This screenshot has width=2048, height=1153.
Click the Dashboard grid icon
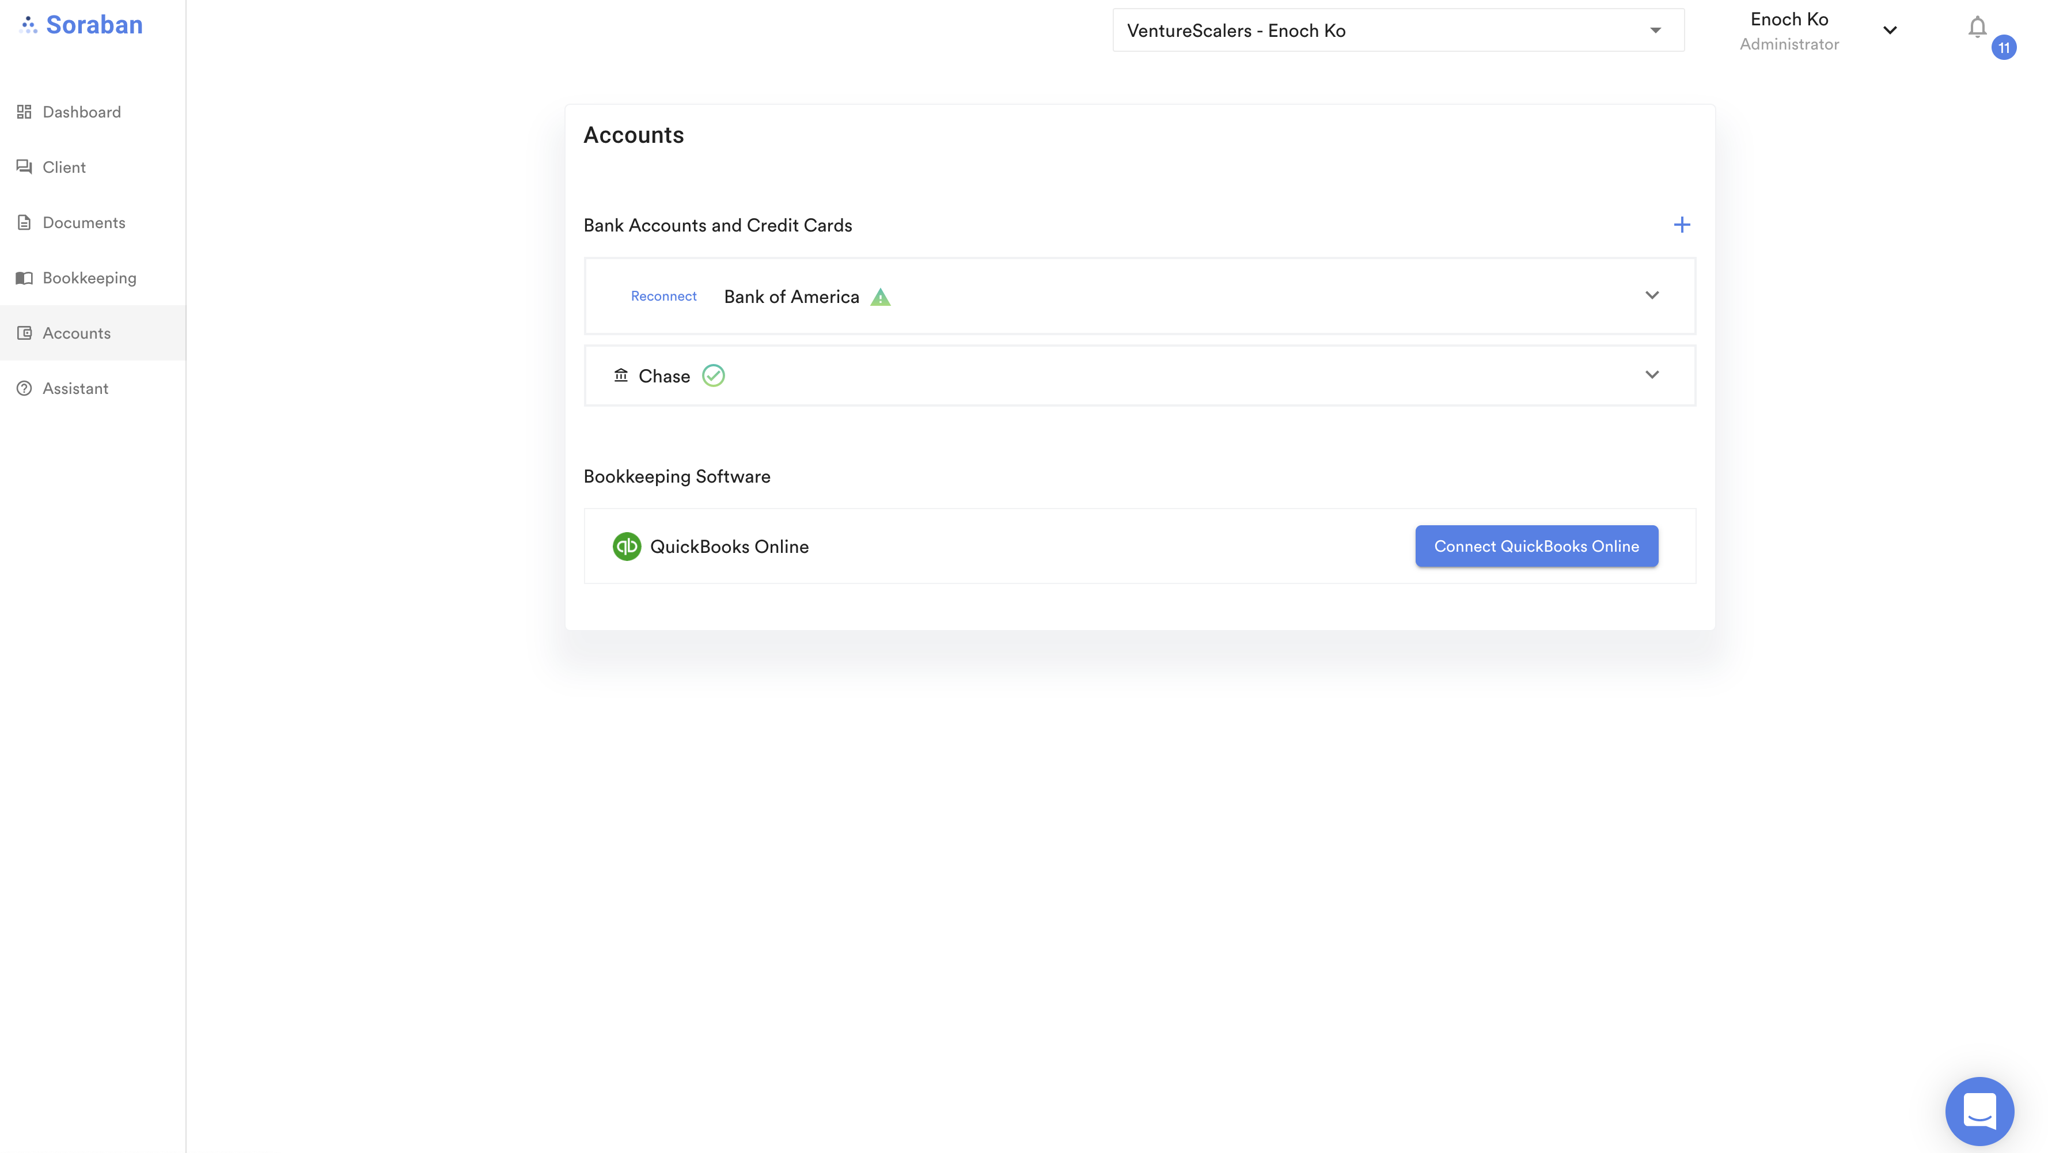point(24,112)
